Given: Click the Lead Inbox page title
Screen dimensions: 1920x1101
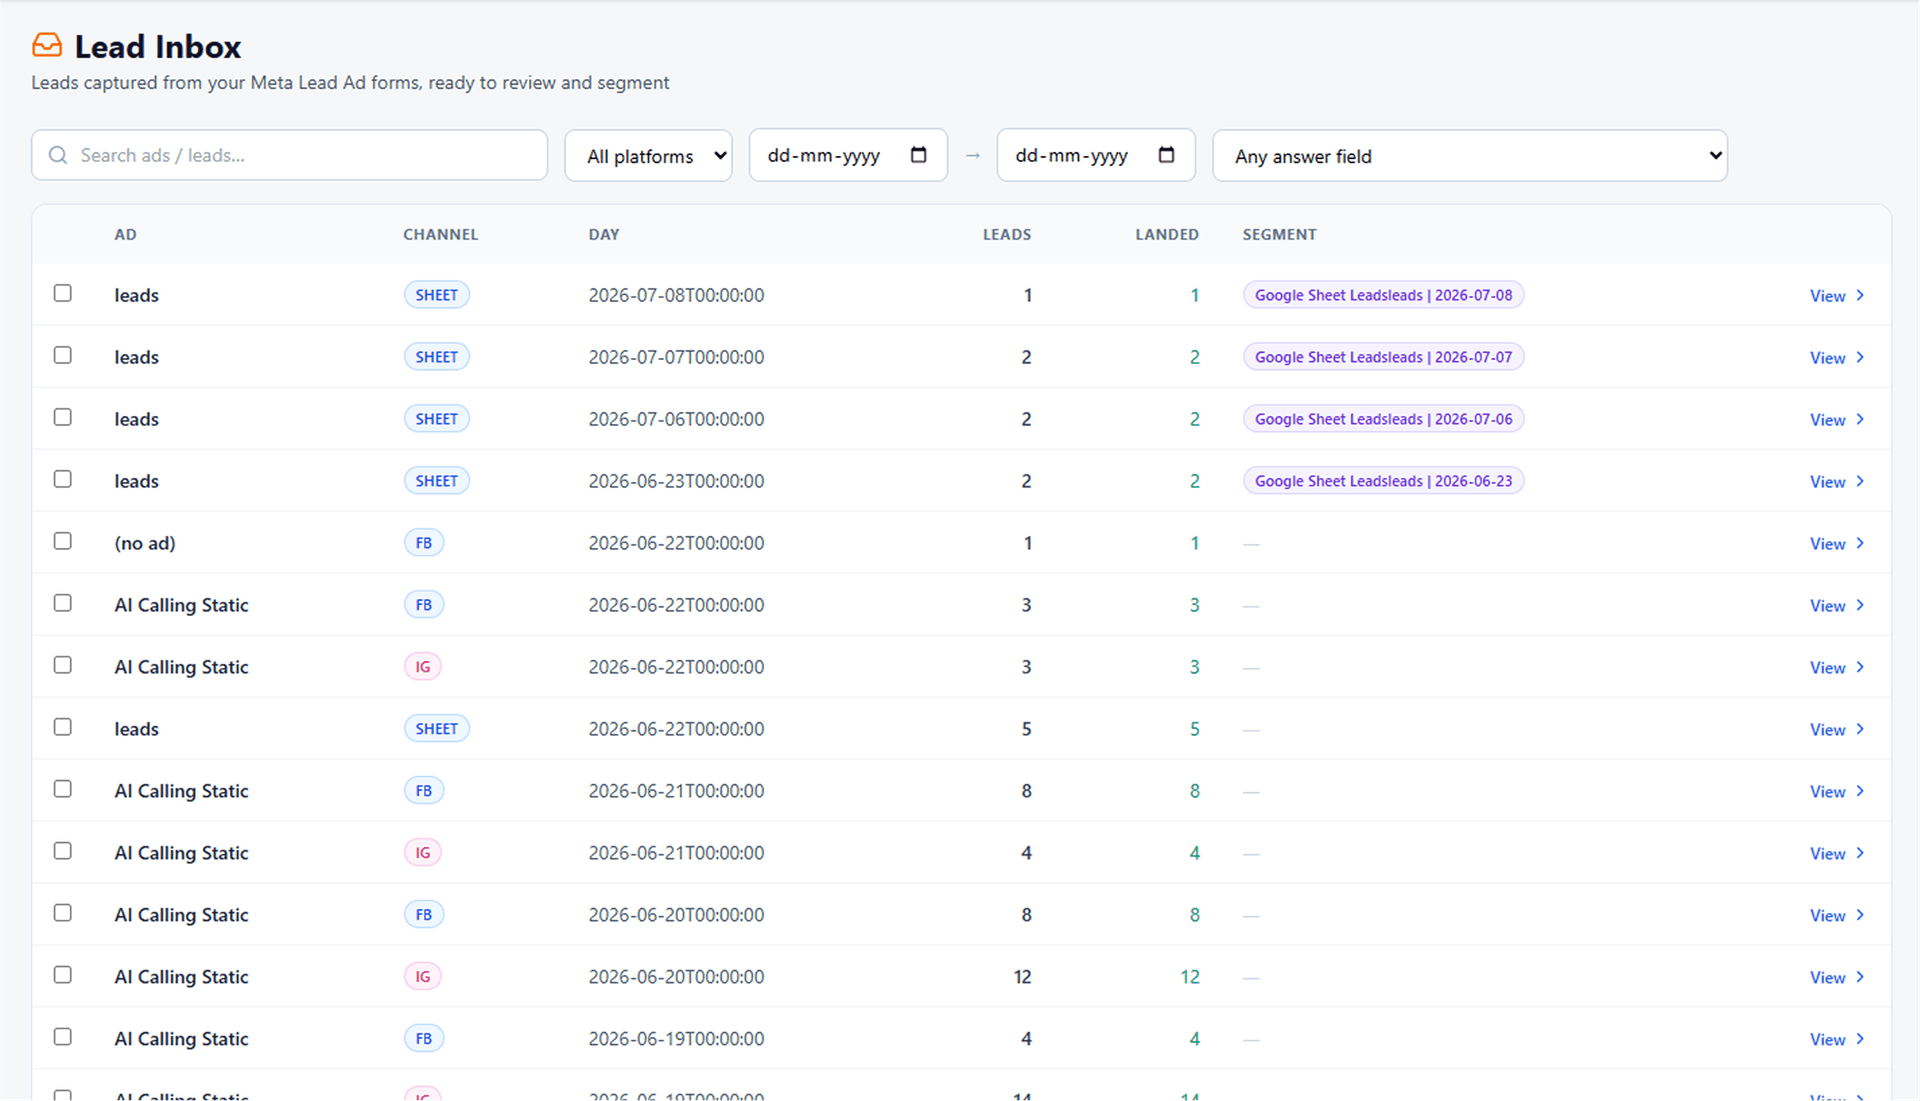Looking at the screenshot, I should [x=158, y=46].
